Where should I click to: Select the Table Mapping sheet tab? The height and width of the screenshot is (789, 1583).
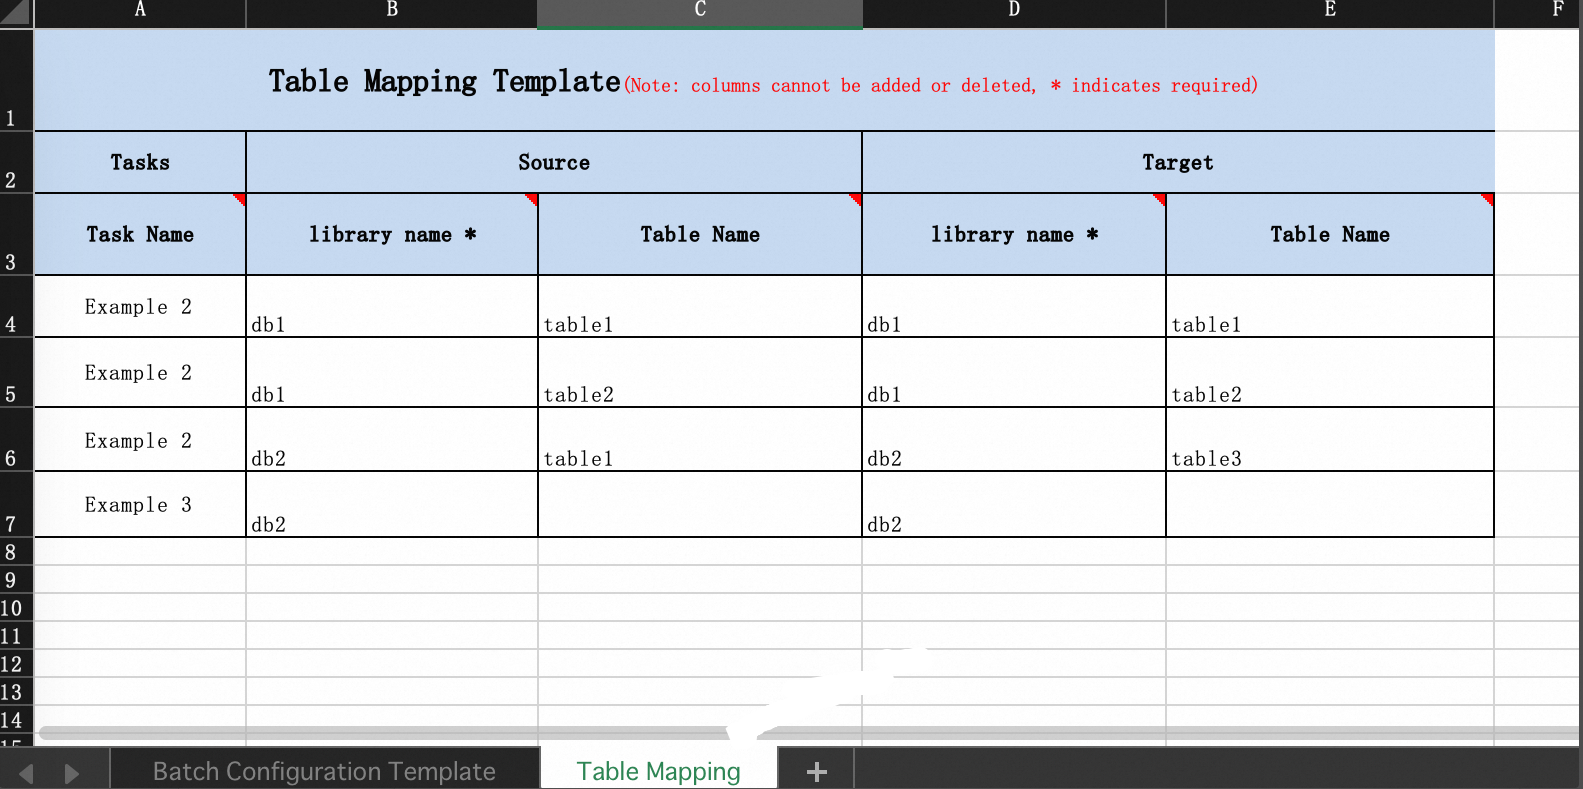[x=658, y=771]
